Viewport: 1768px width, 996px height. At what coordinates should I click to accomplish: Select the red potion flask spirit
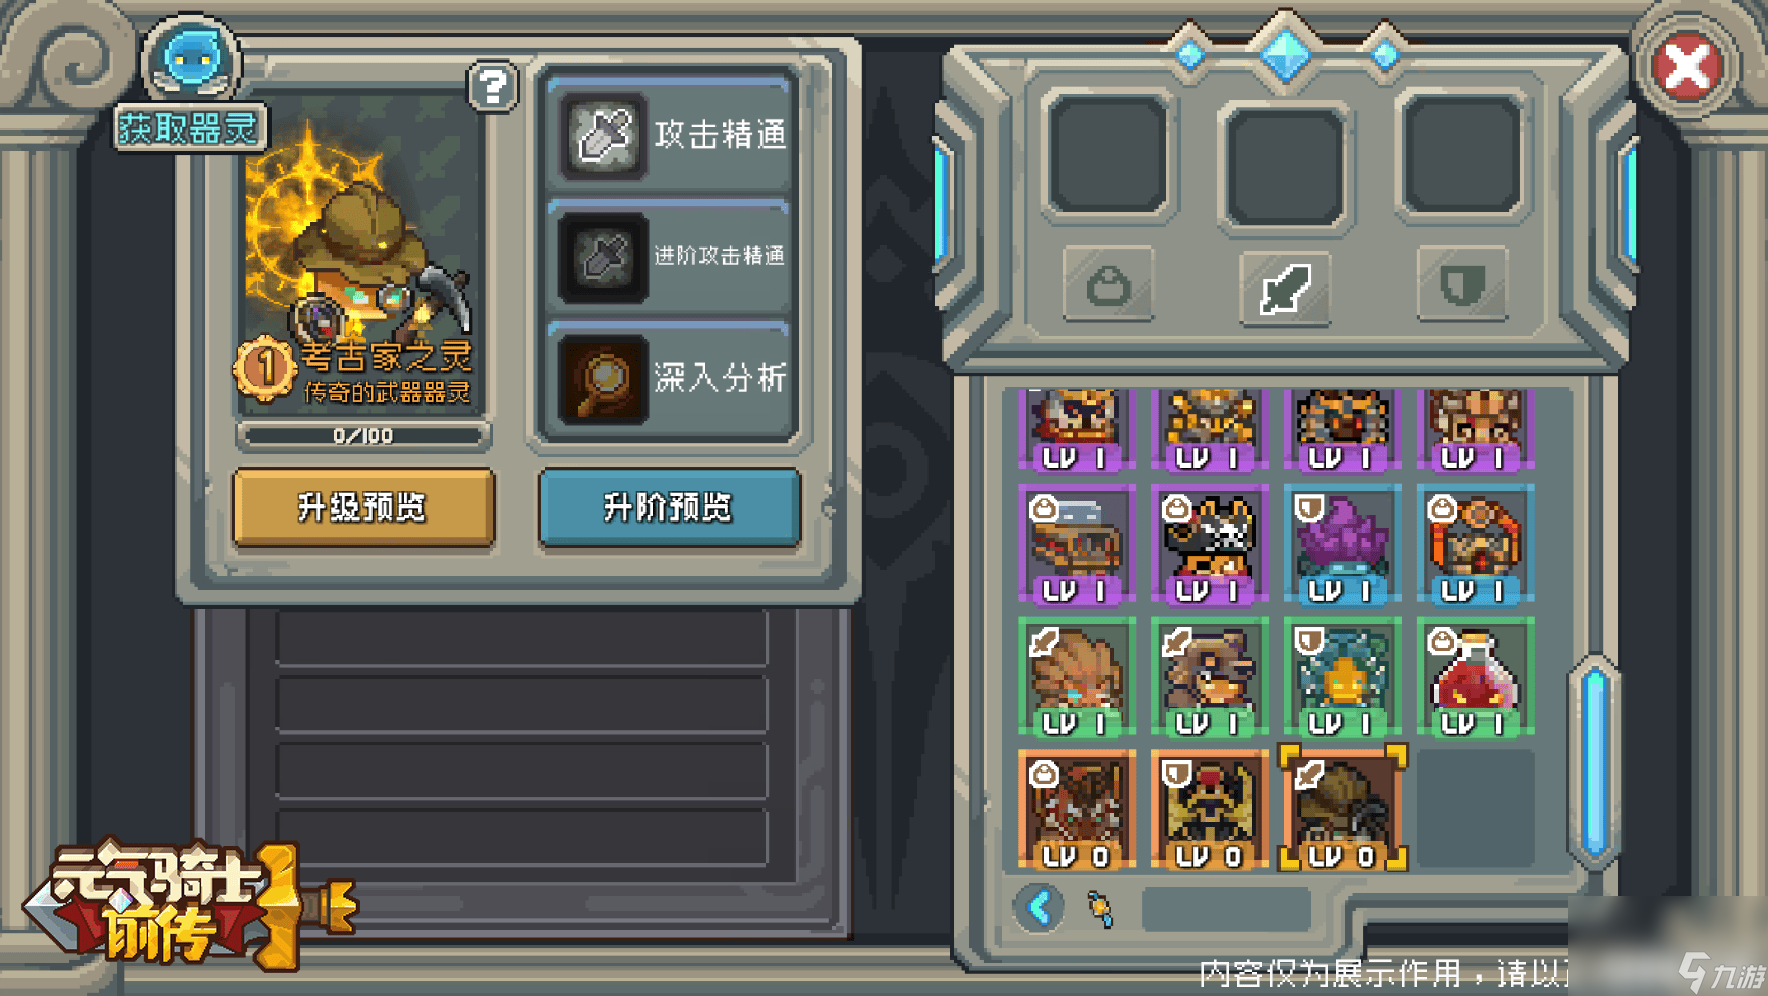pos(1475,677)
